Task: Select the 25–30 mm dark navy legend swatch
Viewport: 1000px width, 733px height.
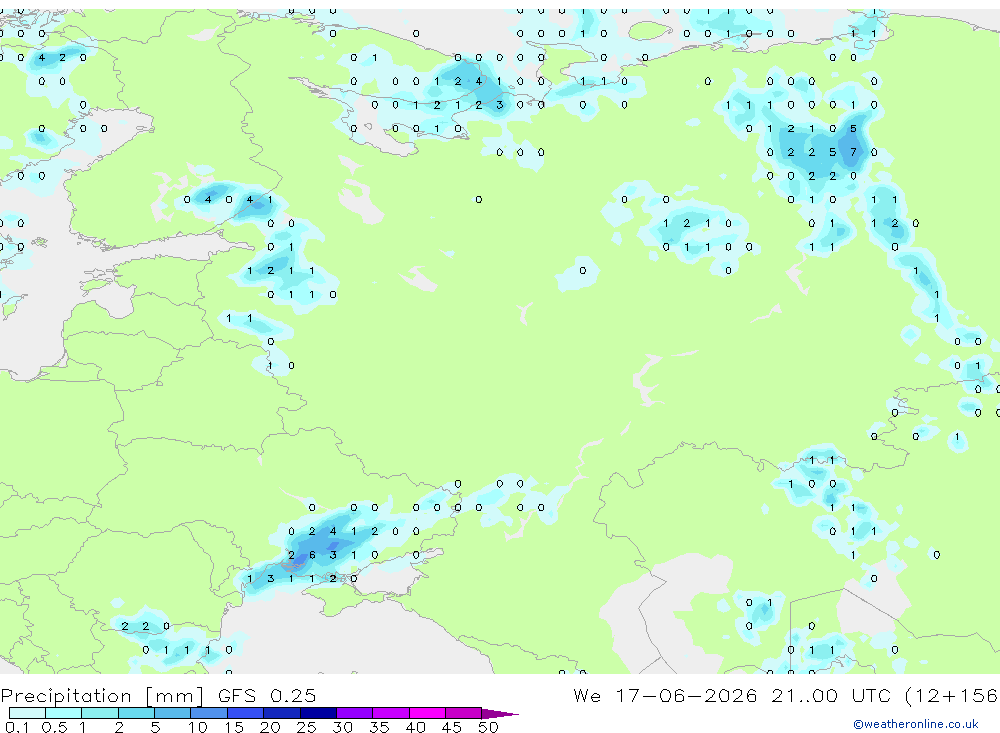Action: (318, 713)
